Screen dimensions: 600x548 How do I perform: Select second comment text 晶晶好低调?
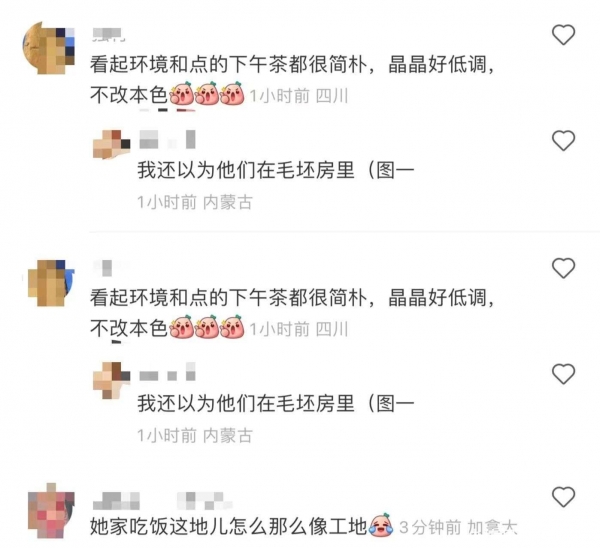tap(437, 297)
